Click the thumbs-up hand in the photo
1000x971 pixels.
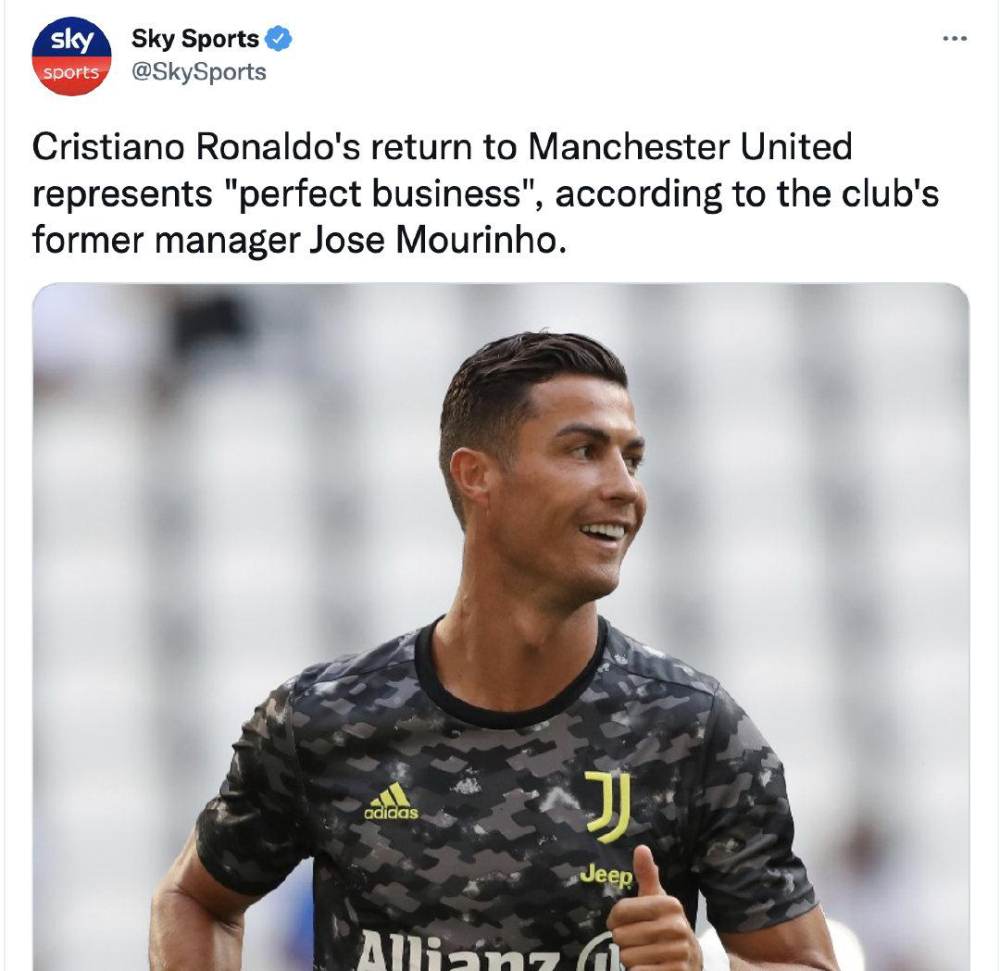point(652,912)
